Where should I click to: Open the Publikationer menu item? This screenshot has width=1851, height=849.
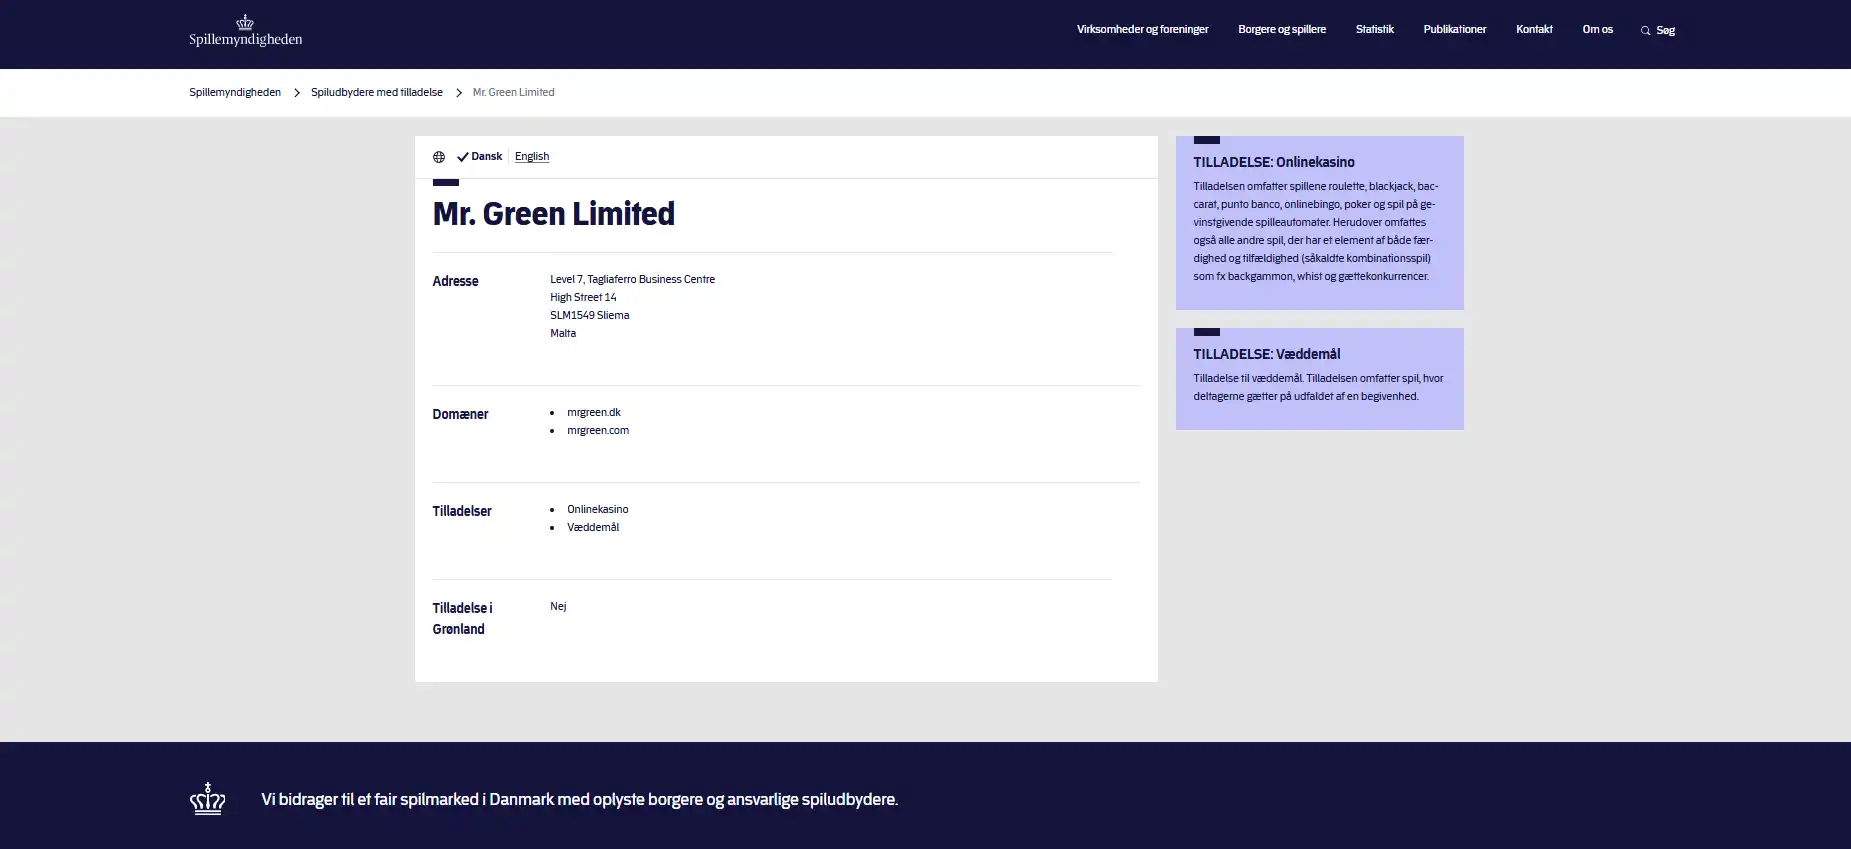[x=1455, y=30]
